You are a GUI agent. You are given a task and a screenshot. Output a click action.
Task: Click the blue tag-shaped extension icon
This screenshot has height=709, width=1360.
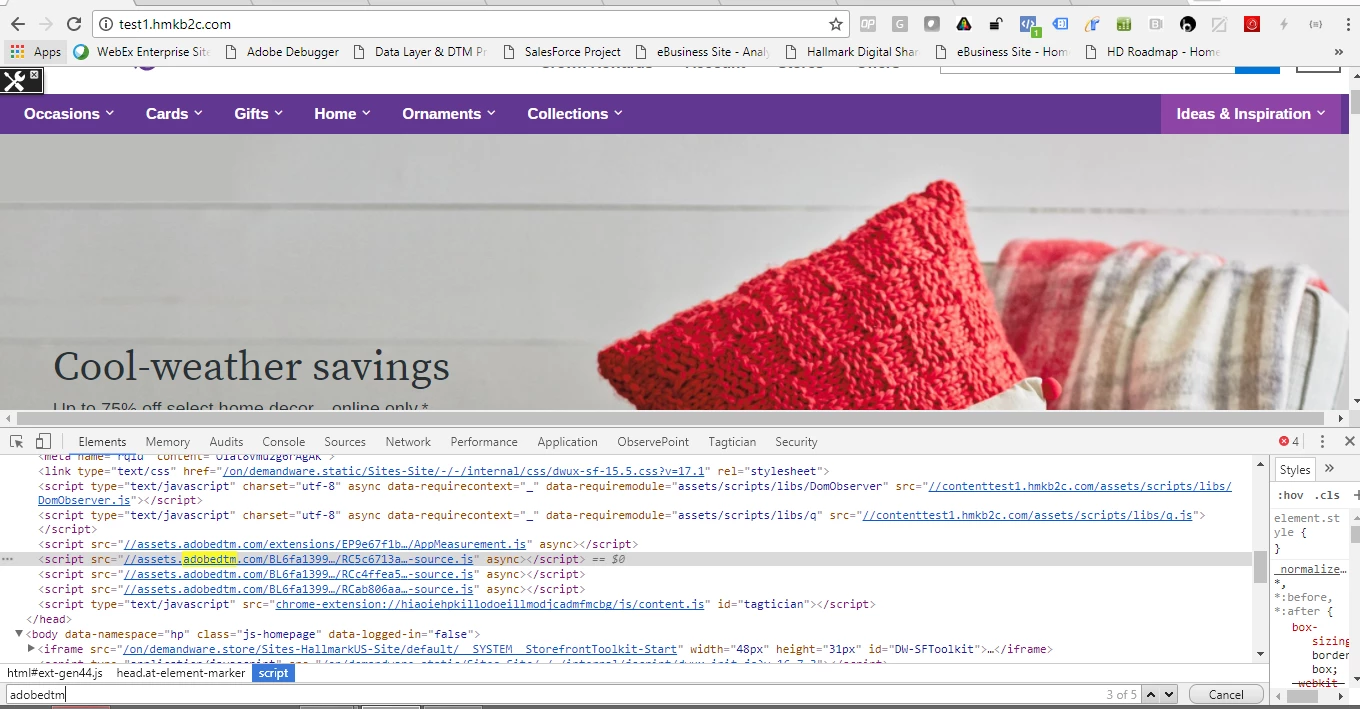click(1060, 24)
